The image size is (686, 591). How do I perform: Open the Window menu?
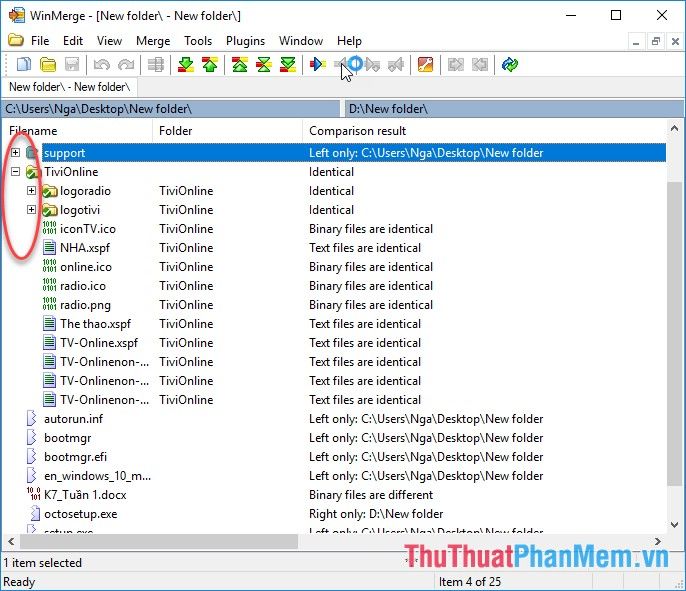pyautogui.click(x=301, y=41)
